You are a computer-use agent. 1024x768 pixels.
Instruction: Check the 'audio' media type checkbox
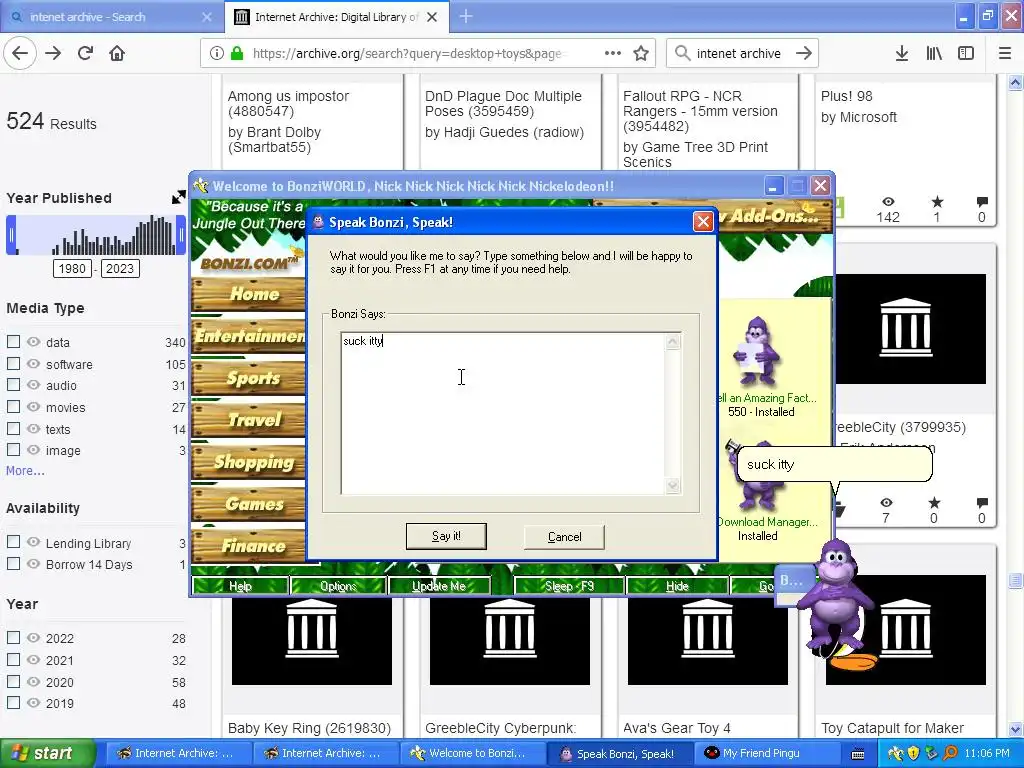click(13, 385)
